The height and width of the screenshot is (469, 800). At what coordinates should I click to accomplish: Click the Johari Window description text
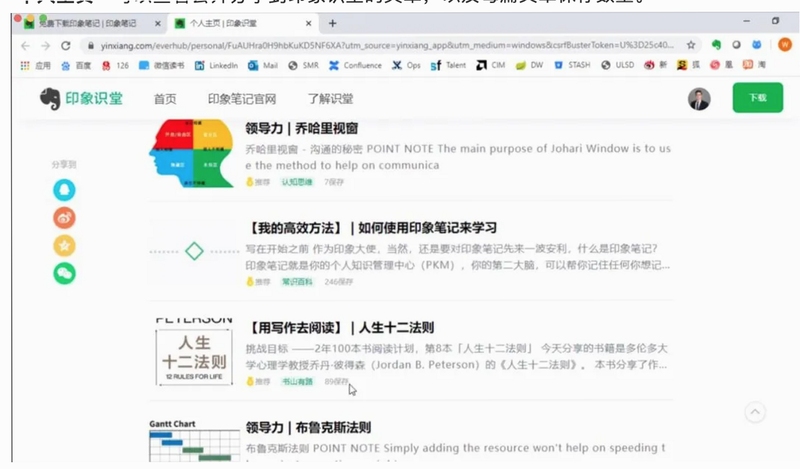458,157
